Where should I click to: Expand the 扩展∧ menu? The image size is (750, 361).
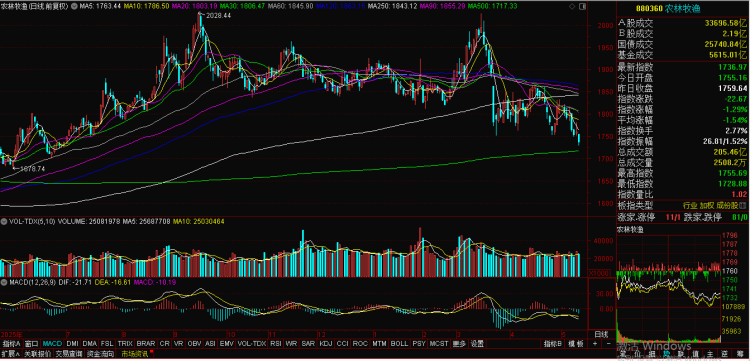click(x=11, y=354)
